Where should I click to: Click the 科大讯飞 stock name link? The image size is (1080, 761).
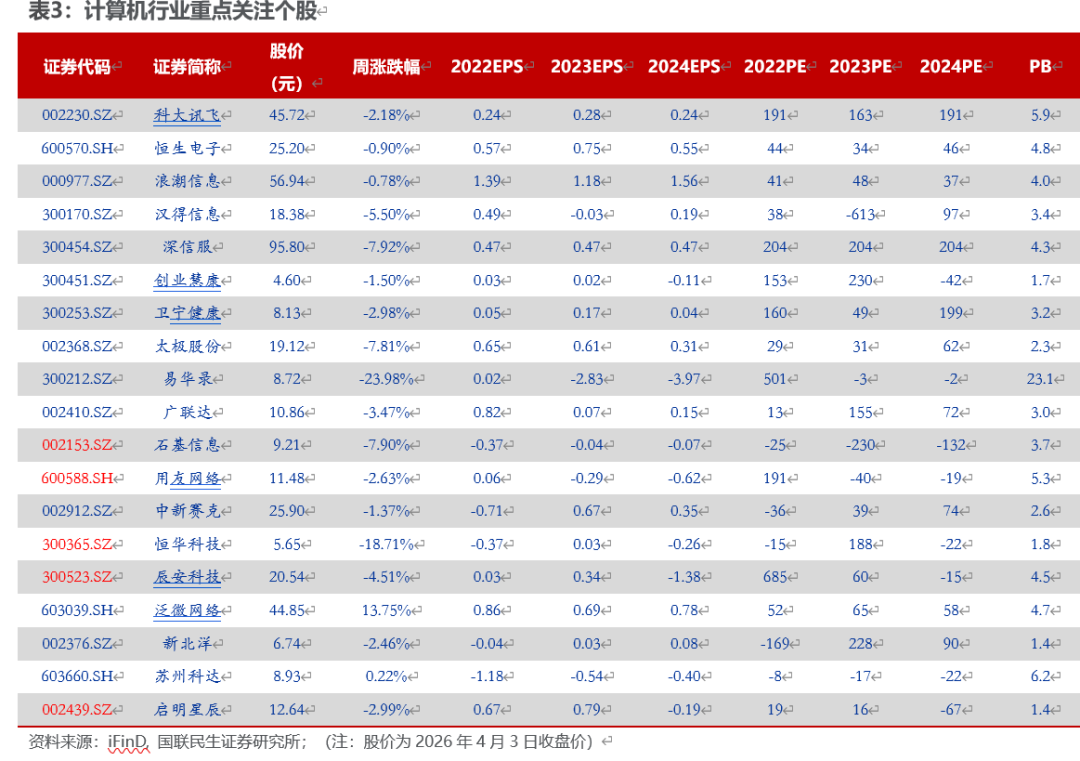pos(186,115)
